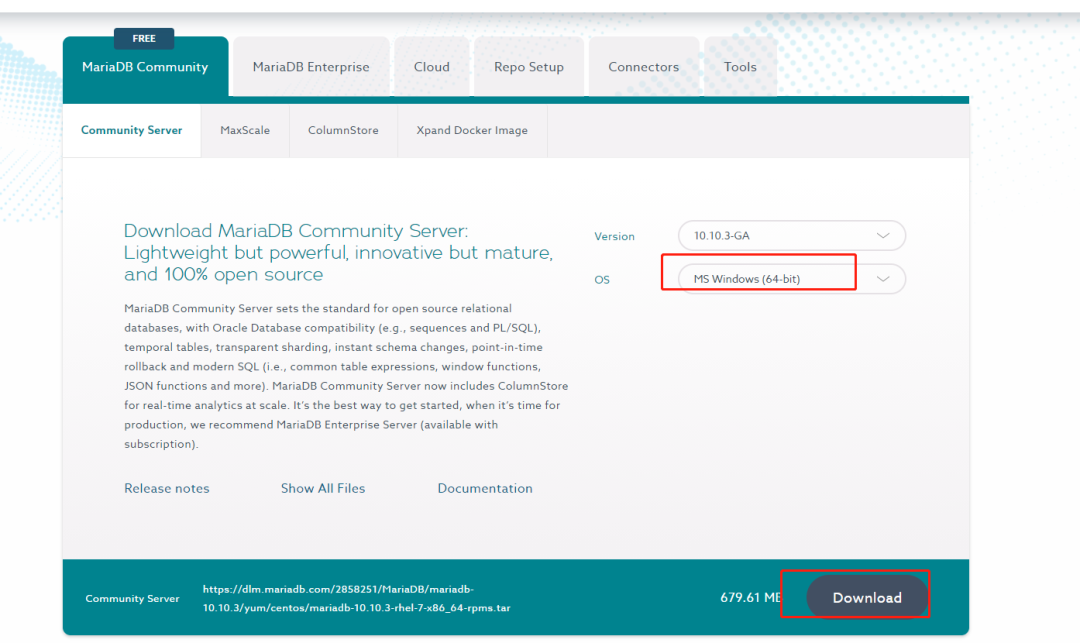Screen dimensions: 1080x643
Task: Click the Version dropdown chevron arrow
Action: 882,235
